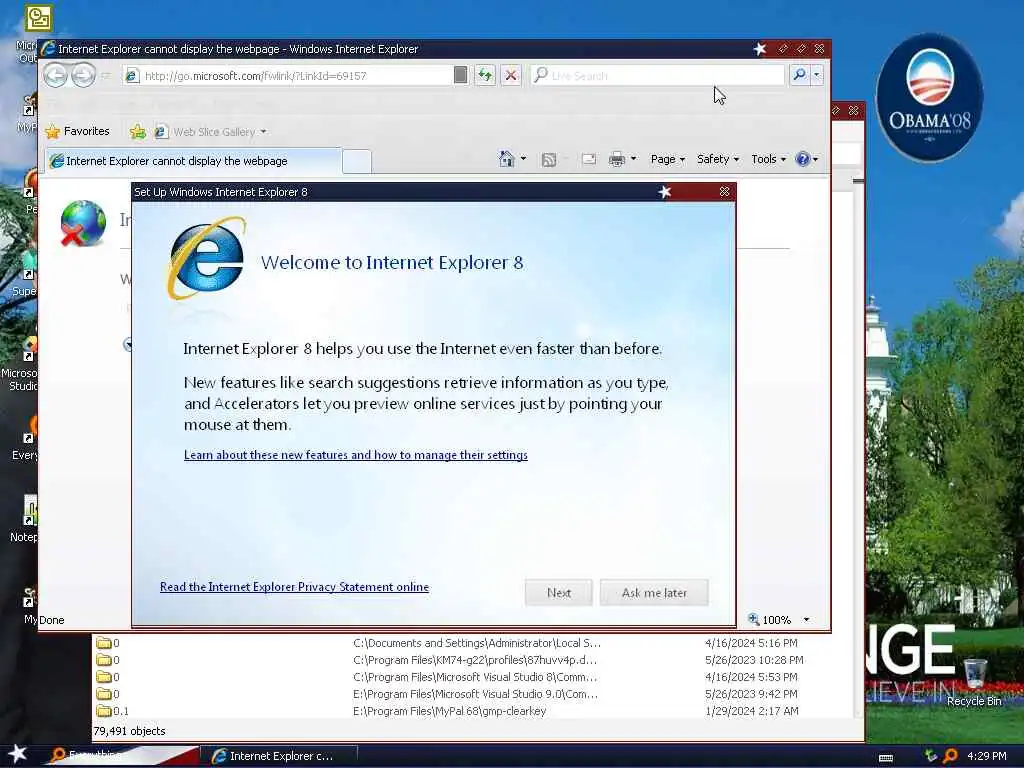Click the 'Done' status text in Internet Explorer

(52, 620)
